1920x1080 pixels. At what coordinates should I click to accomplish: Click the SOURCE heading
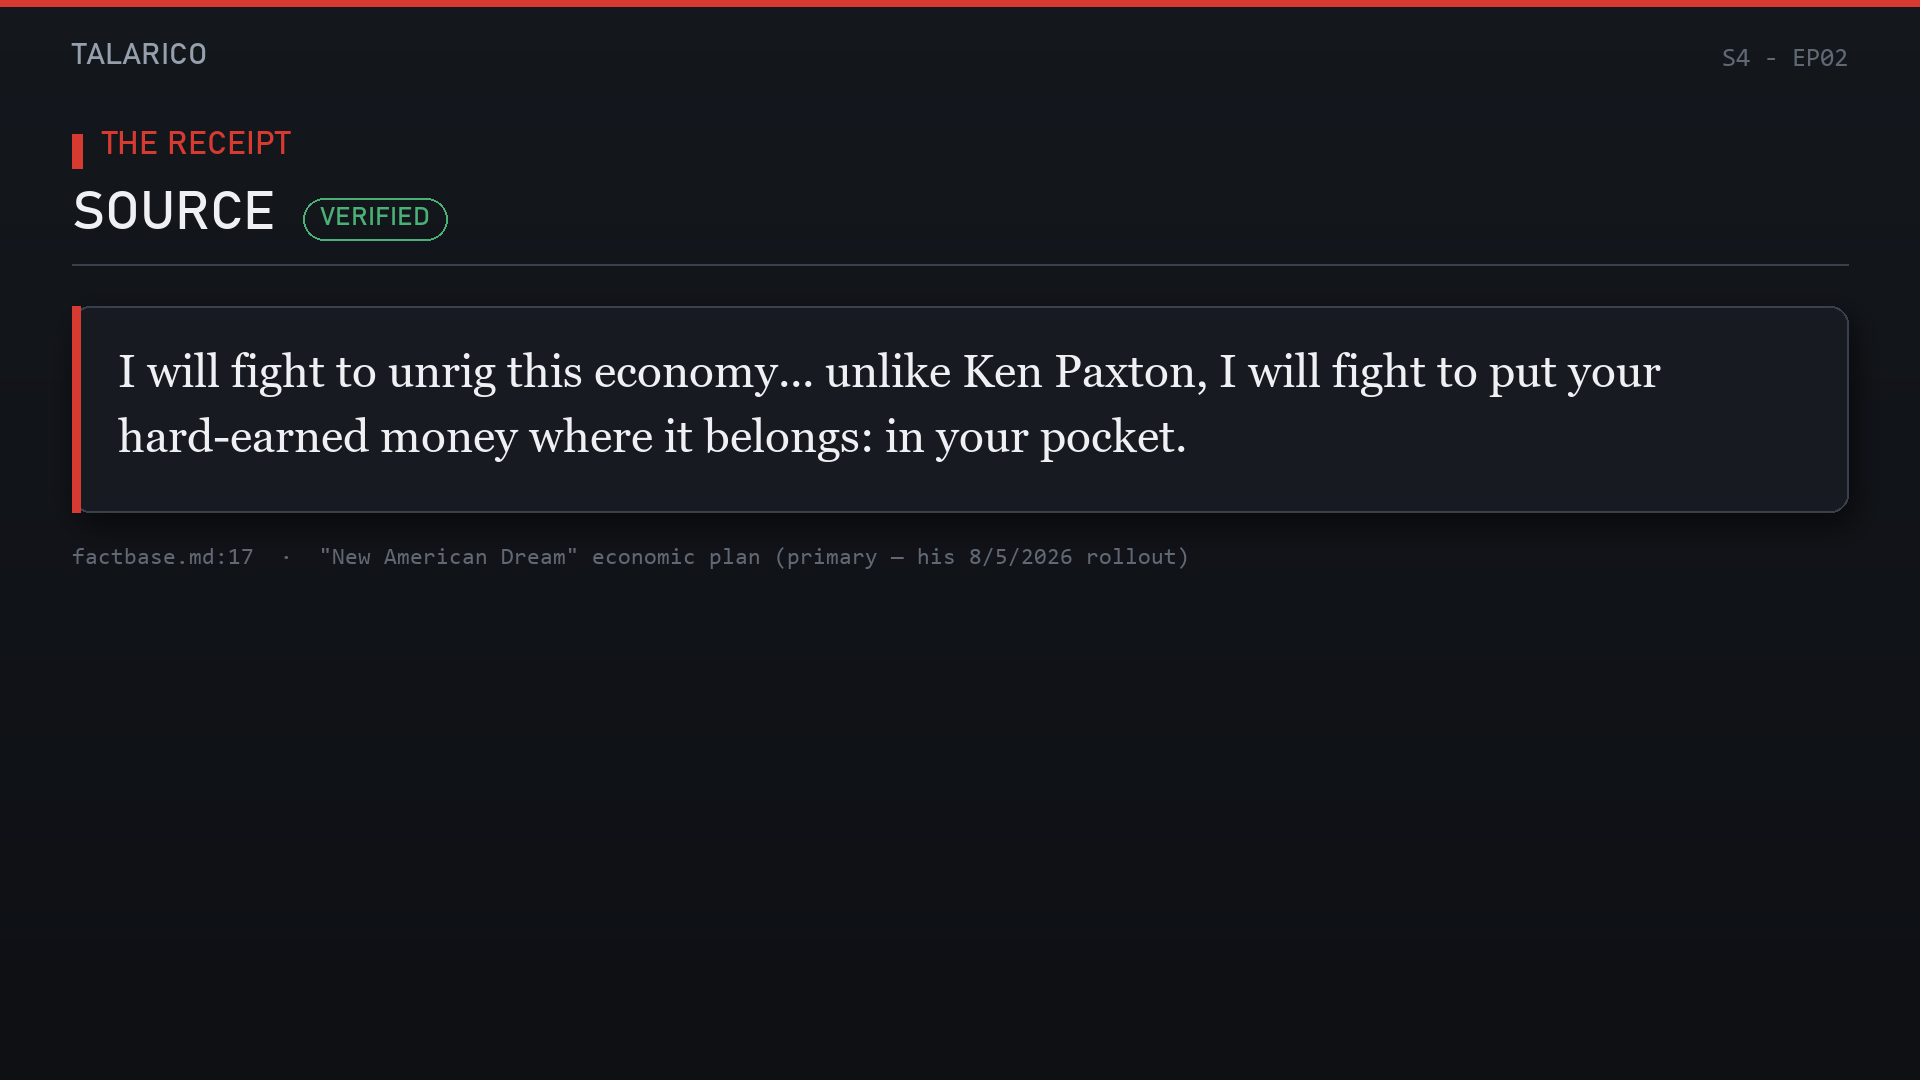click(174, 211)
